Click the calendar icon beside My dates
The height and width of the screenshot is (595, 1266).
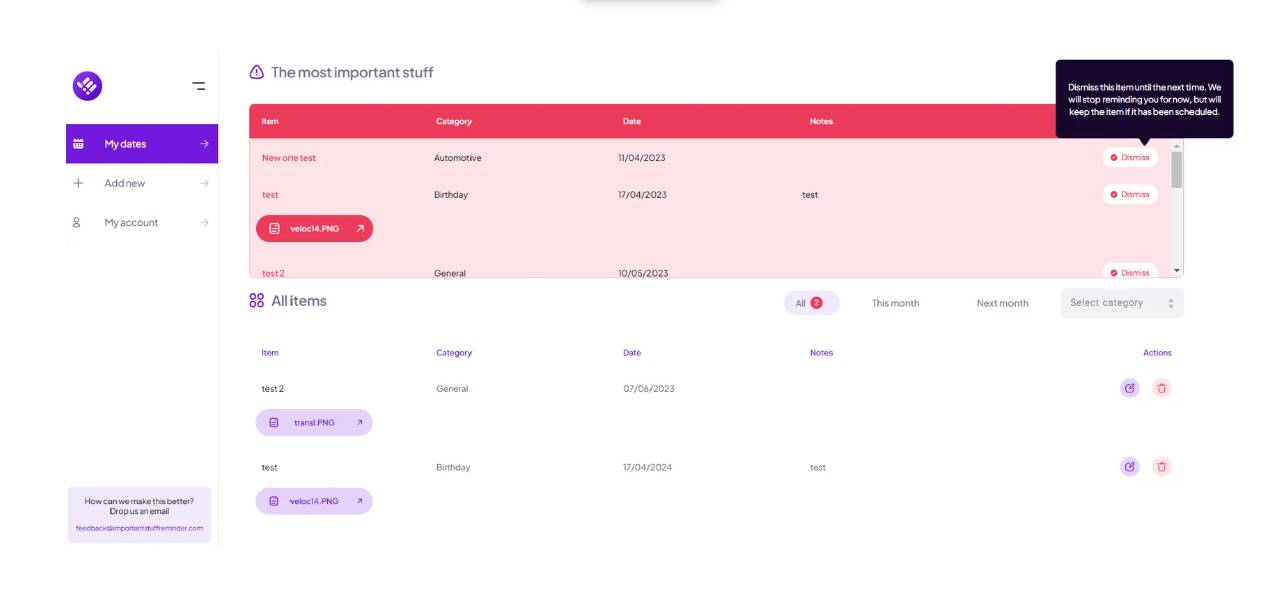(x=79, y=144)
